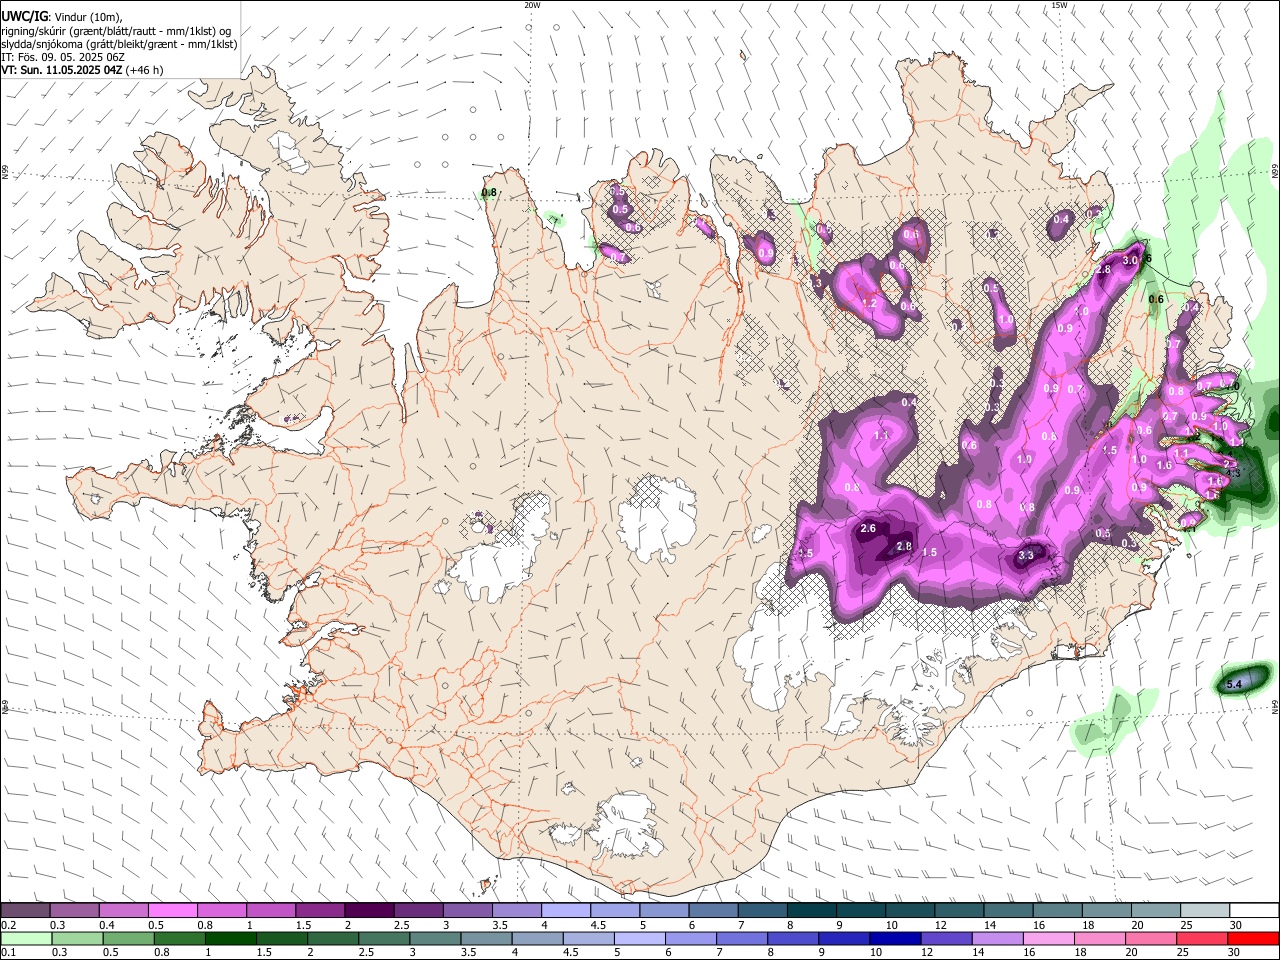Screen dimensions: 1280x960
Task: Click the UWC/IG Vindur (10m) title text
Action: pos(61,17)
